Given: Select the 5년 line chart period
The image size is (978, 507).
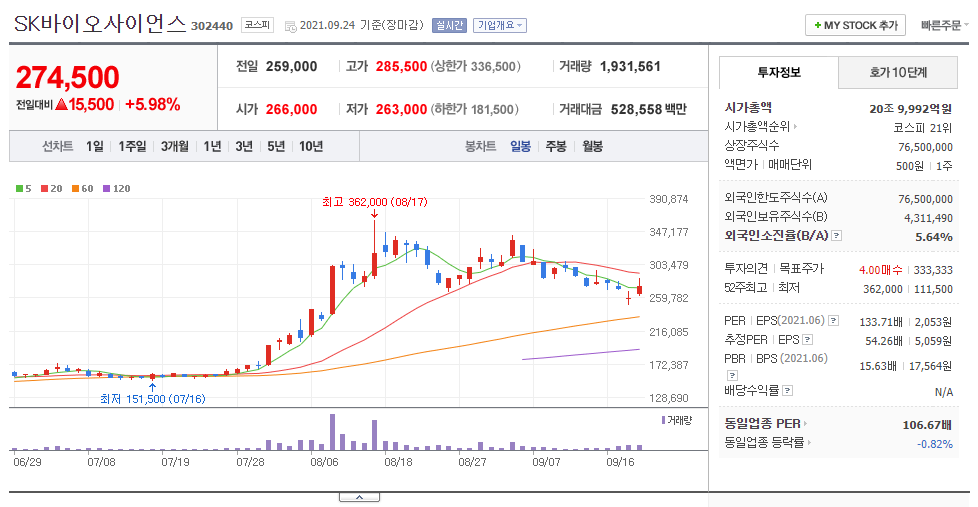Looking at the screenshot, I should coord(276,146).
